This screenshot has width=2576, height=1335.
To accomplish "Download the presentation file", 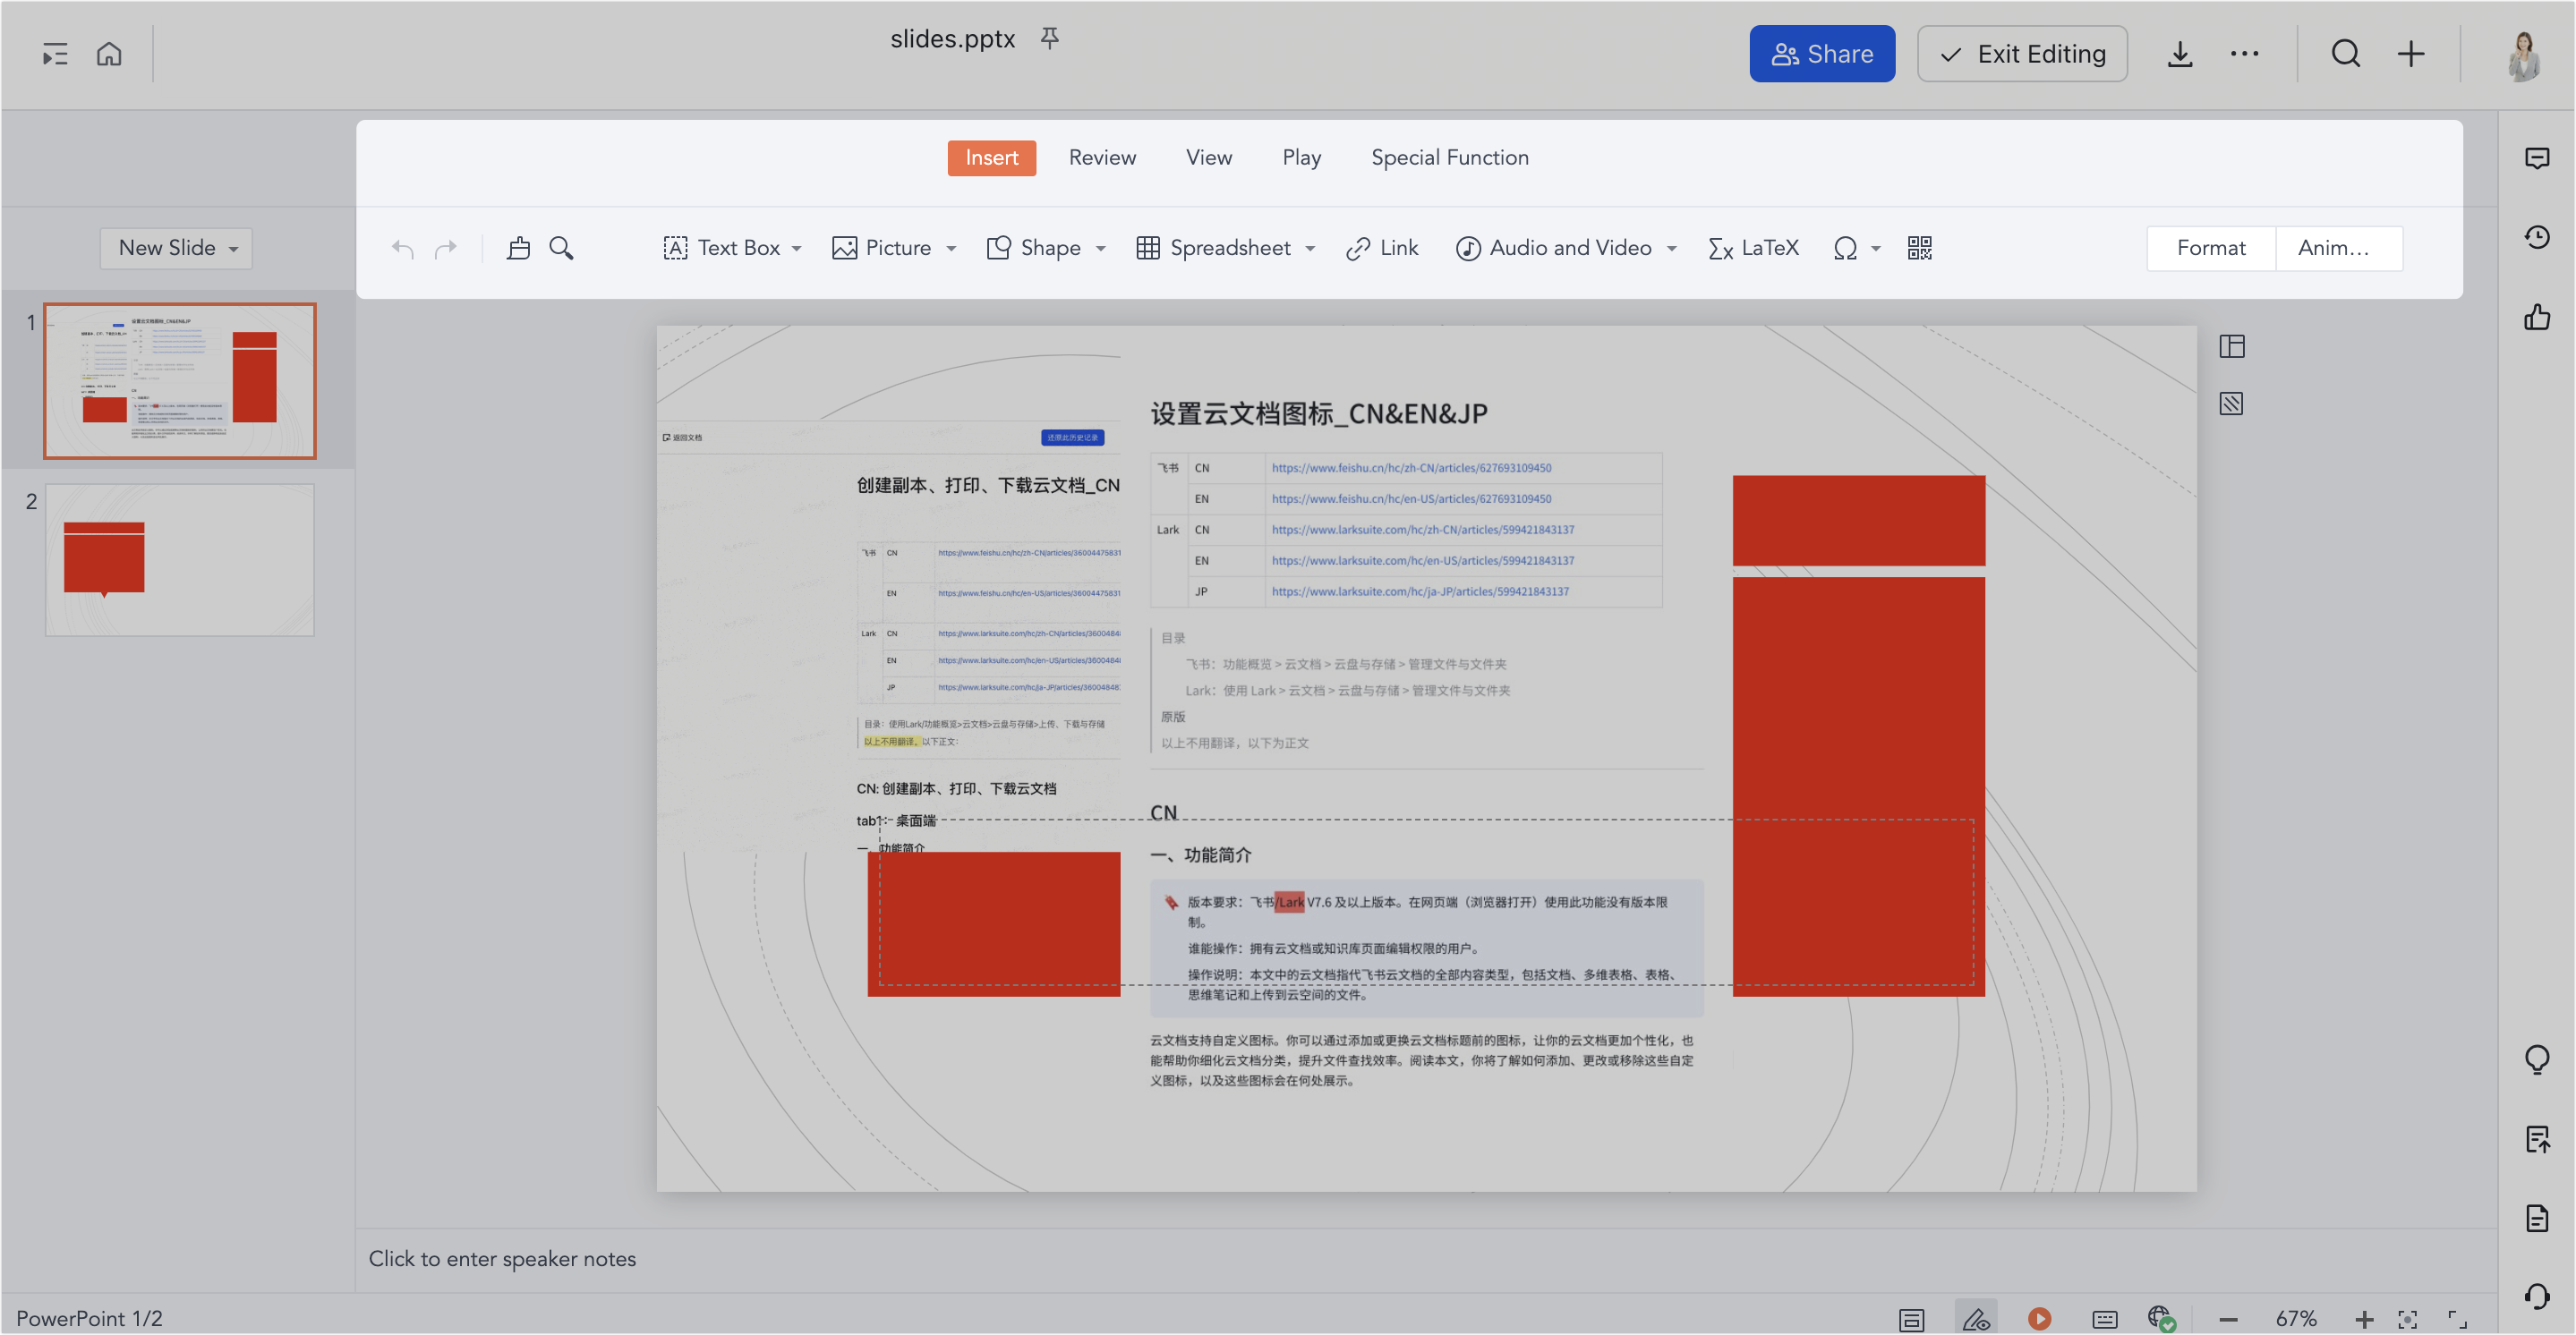I will point(2179,54).
